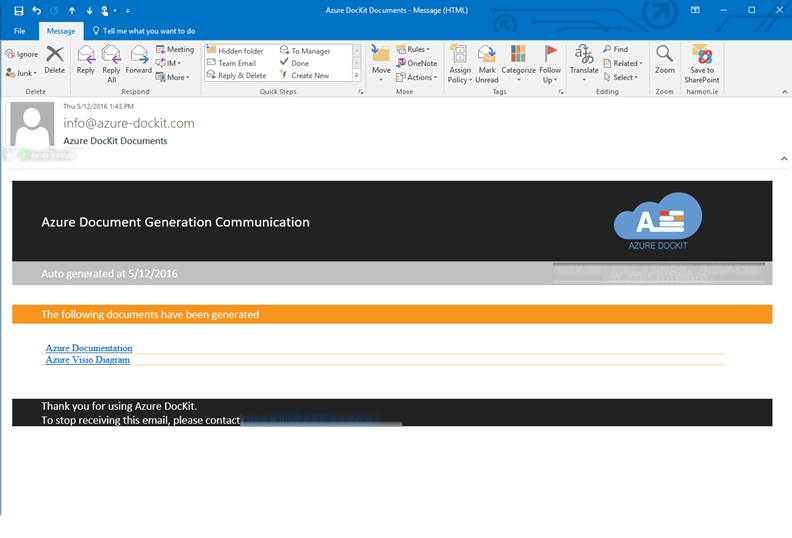Open Ribbon Display Options
Viewport: 792px width, 538px height.
pos(696,10)
